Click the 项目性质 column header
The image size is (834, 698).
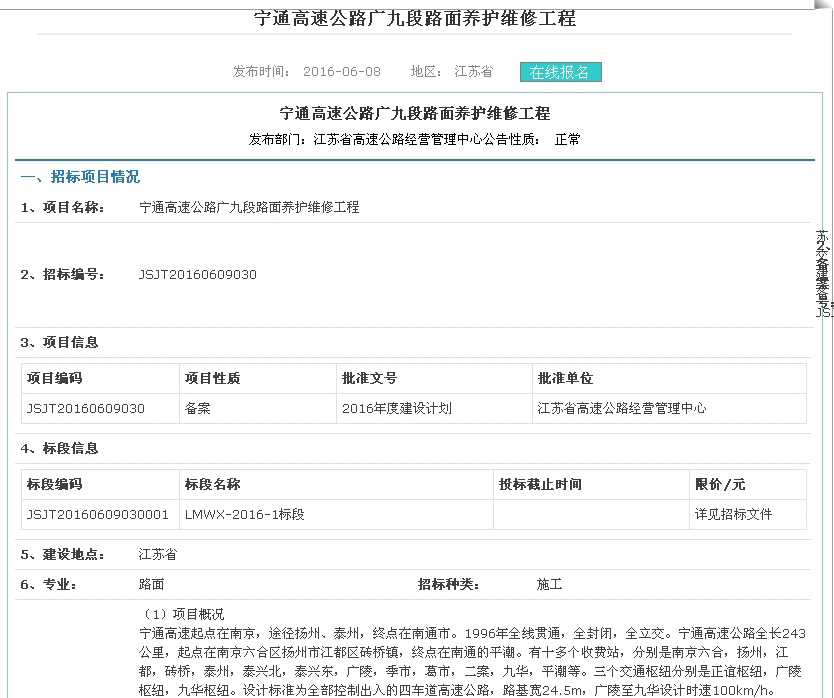tap(257, 378)
